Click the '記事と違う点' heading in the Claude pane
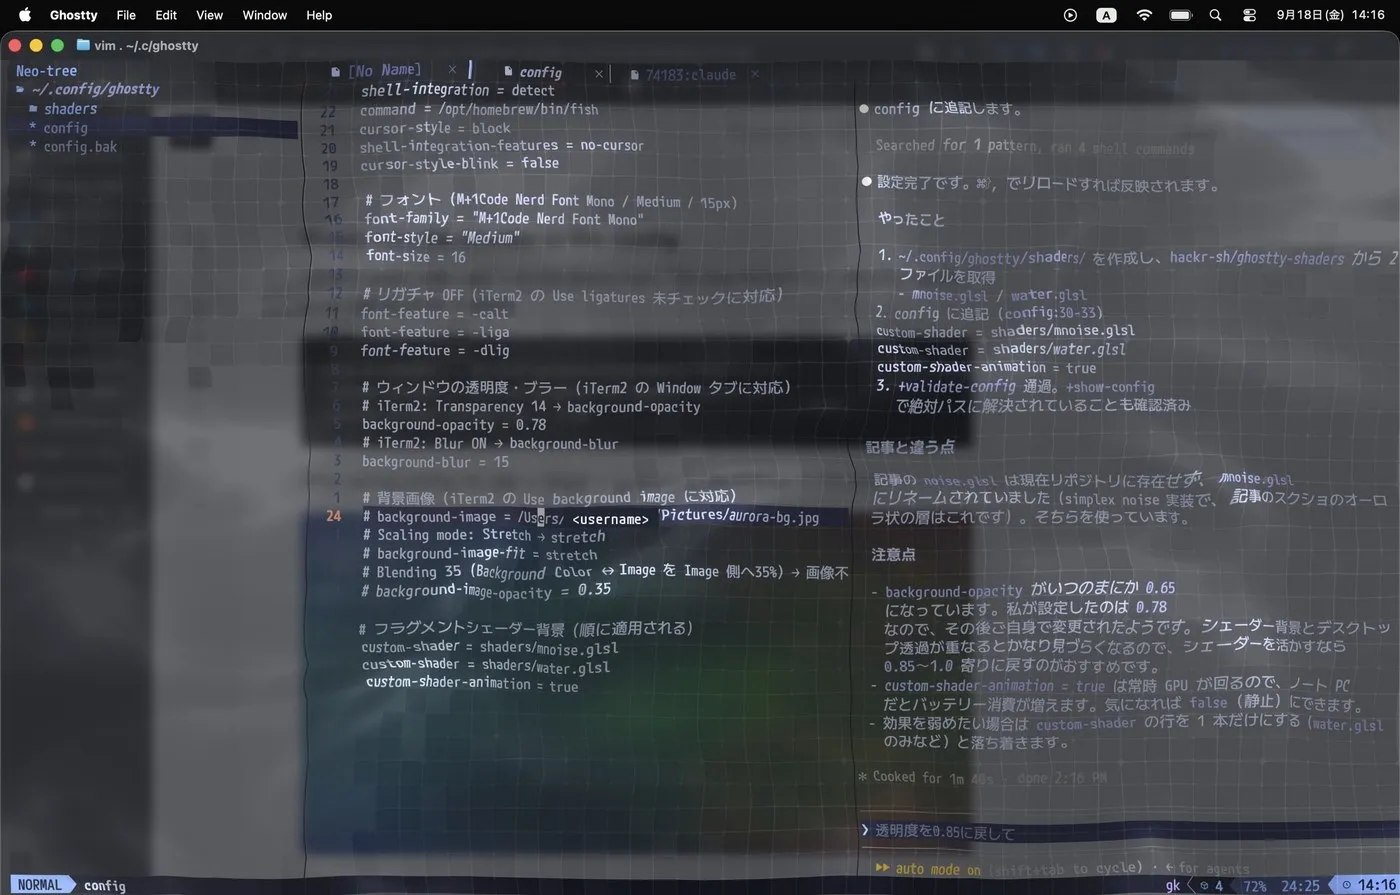The image size is (1400, 895). coord(910,447)
